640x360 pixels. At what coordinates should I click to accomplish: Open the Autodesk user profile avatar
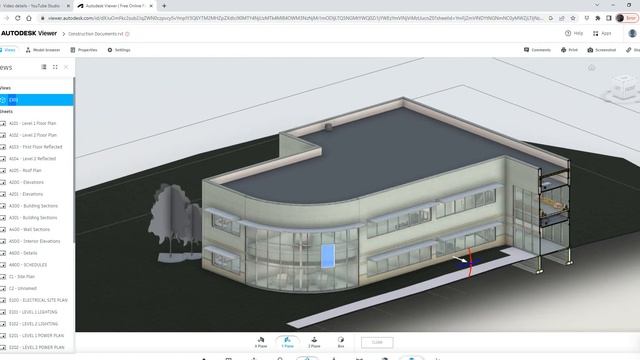coord(632,33)
